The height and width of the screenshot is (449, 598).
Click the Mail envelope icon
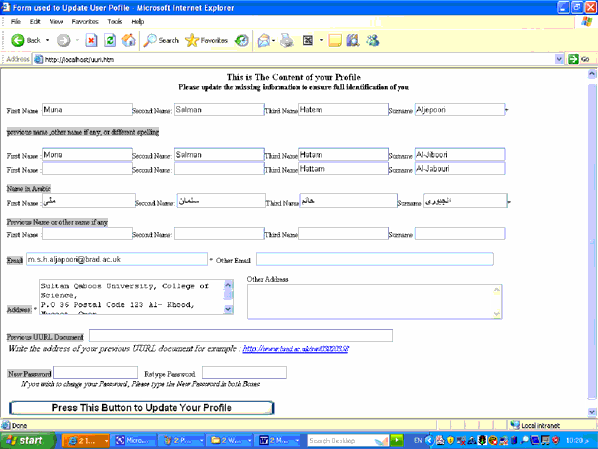264,40
